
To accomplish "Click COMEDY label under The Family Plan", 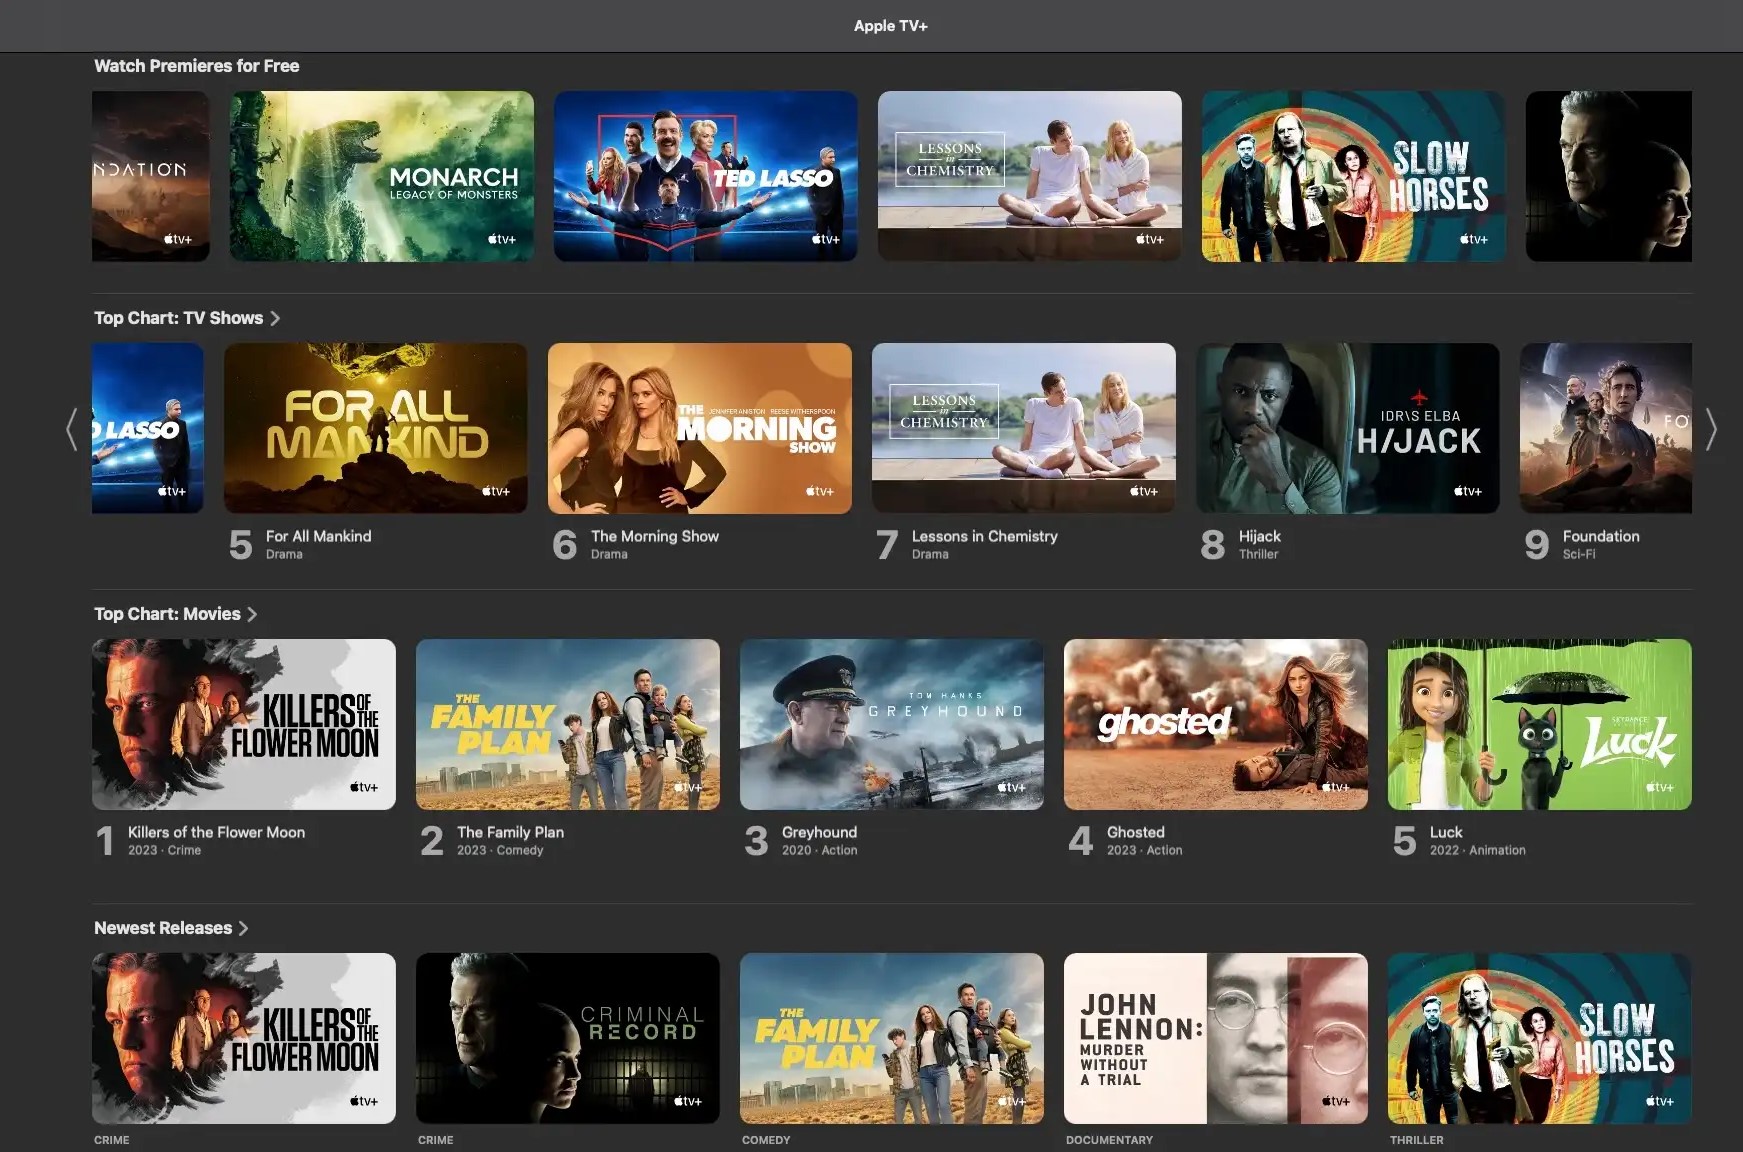I will (766, 1140).
